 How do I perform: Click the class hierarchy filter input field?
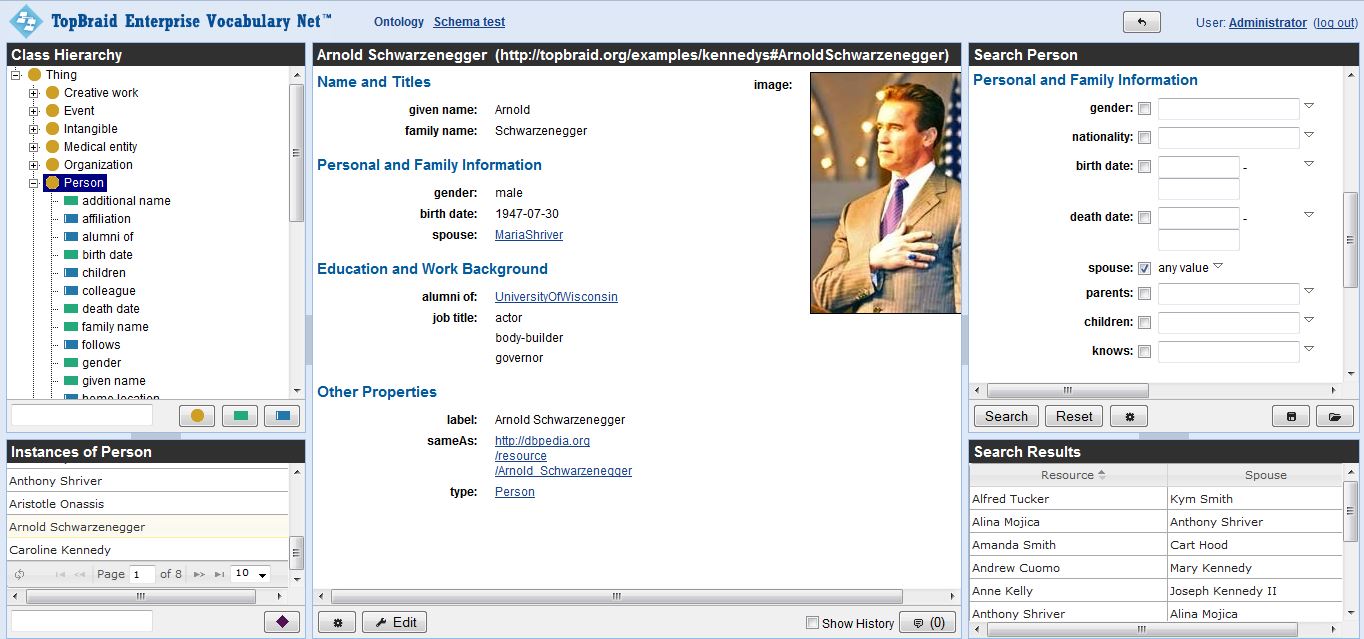tap(82, 416)
